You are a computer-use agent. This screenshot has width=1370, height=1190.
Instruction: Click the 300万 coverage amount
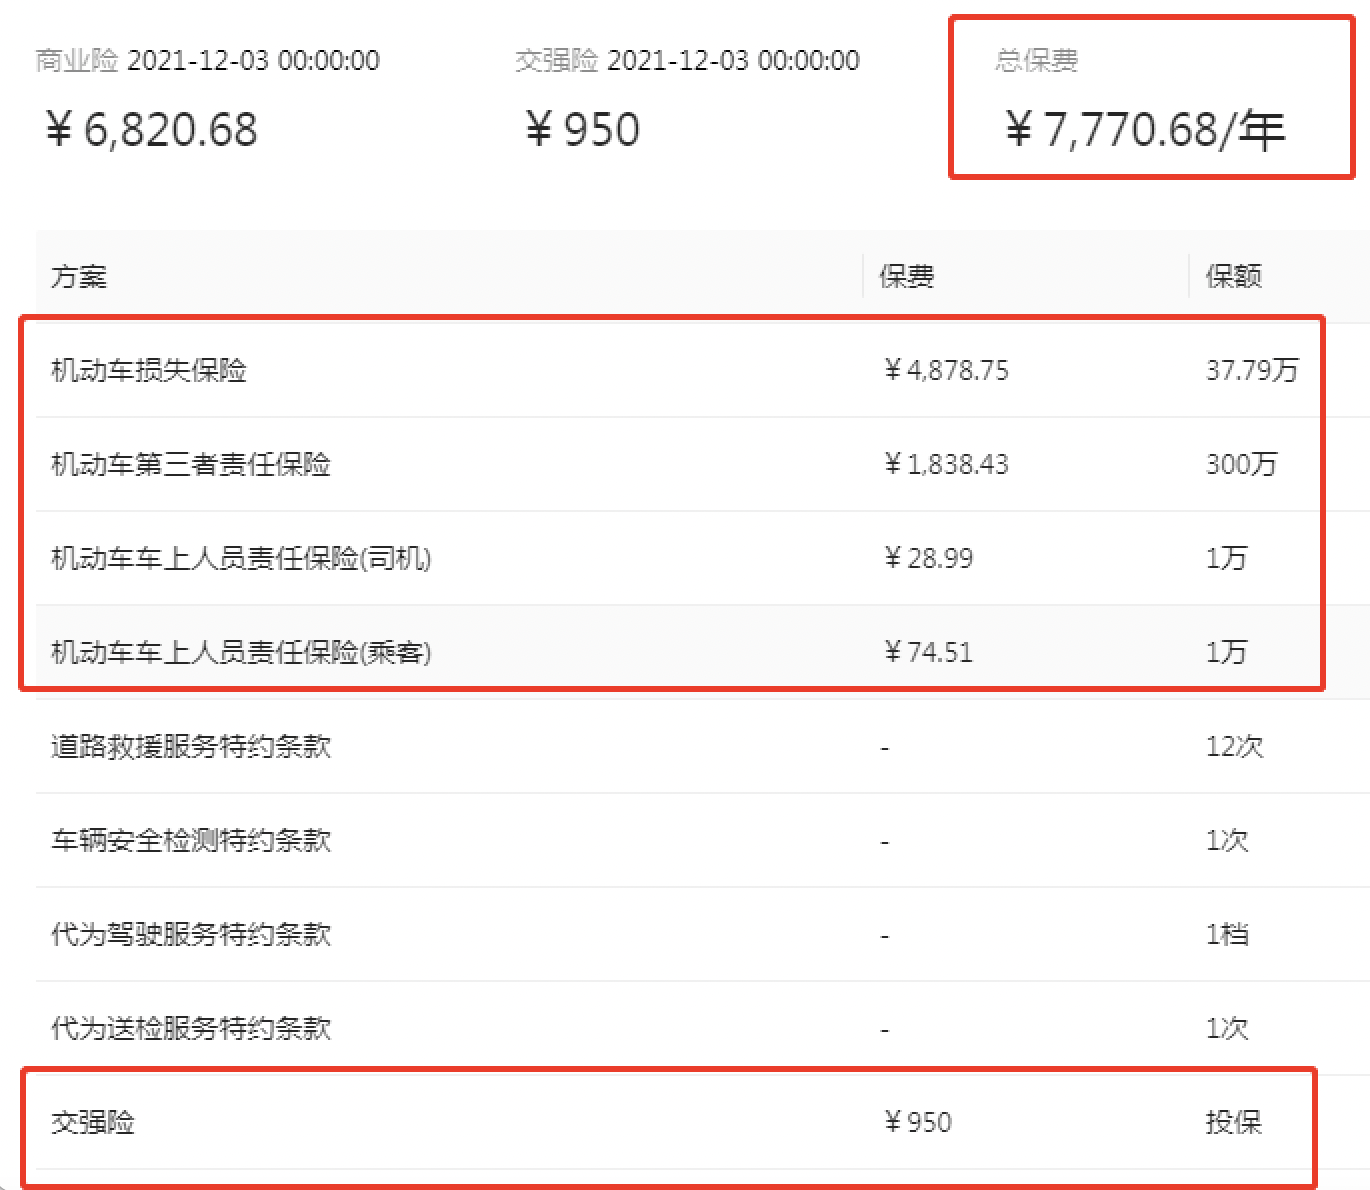[x=1241, y=465]
